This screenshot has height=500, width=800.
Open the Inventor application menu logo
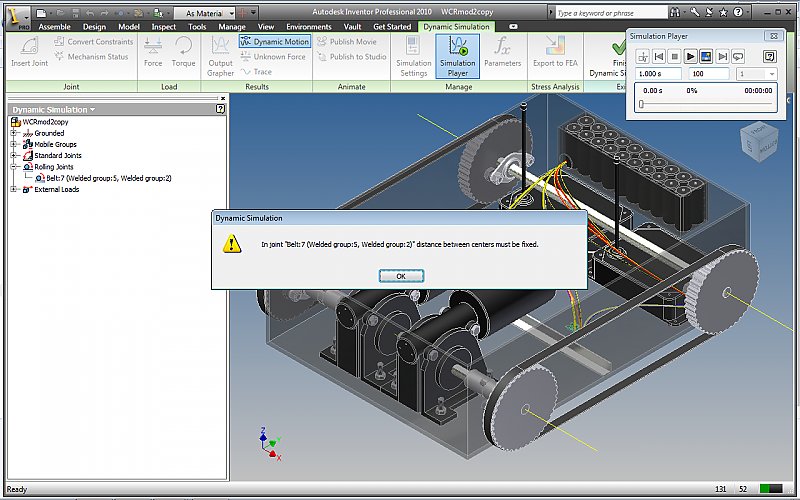pyautogui.click(x=16, y=16)
